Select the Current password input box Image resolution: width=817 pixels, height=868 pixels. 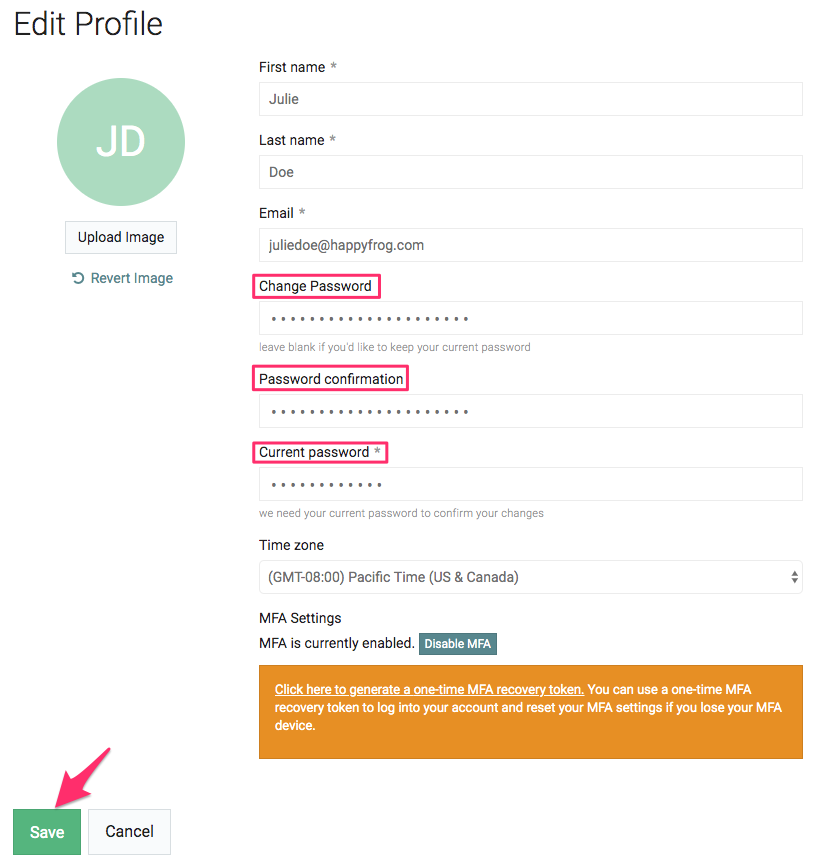pos(530,485)
